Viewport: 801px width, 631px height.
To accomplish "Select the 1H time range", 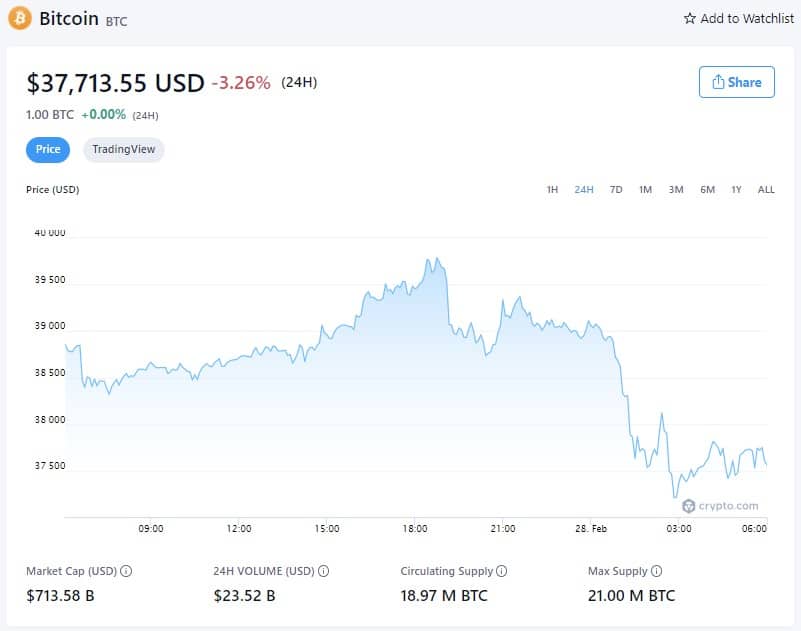I will click(x=552, y=190).
